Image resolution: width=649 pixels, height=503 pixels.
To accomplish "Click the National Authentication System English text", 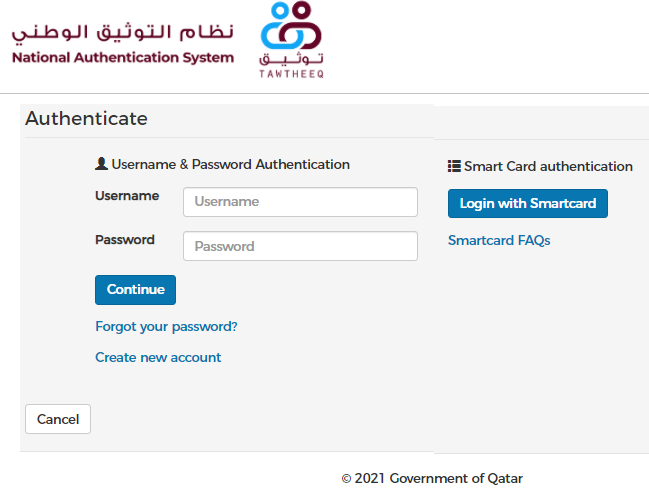I will (123, 58).
